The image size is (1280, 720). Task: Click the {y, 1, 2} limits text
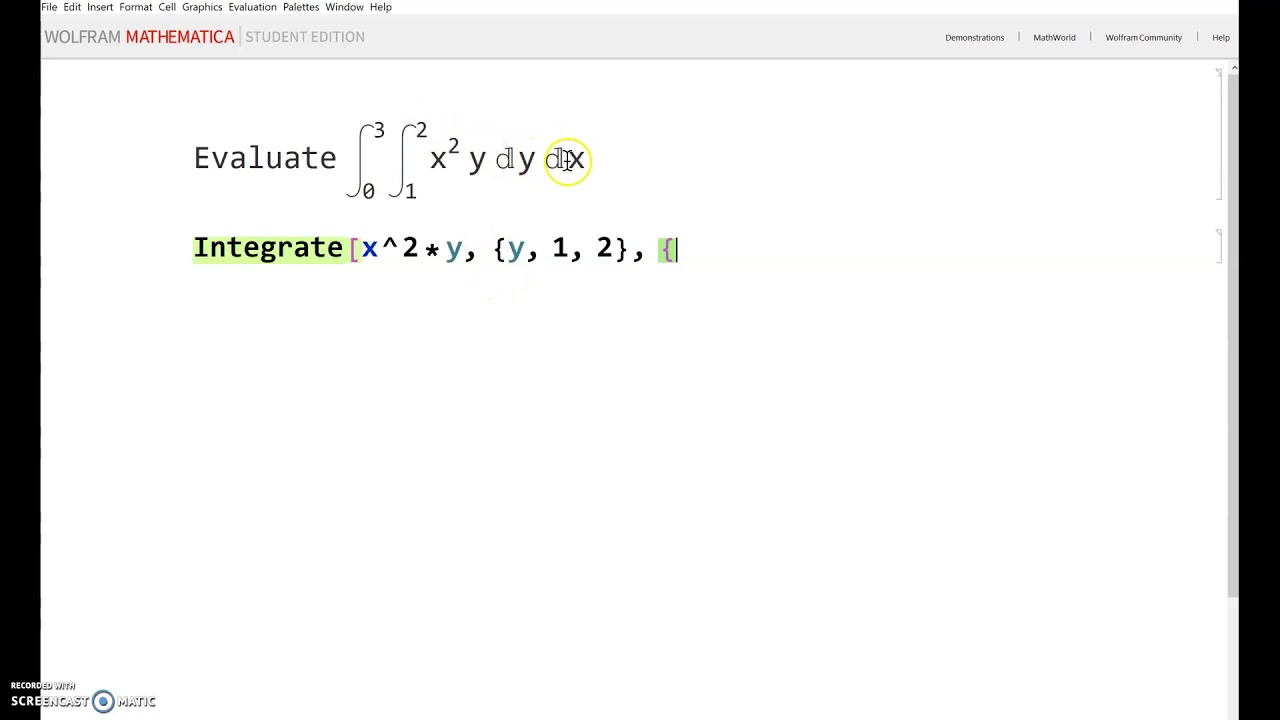point(561,249)
